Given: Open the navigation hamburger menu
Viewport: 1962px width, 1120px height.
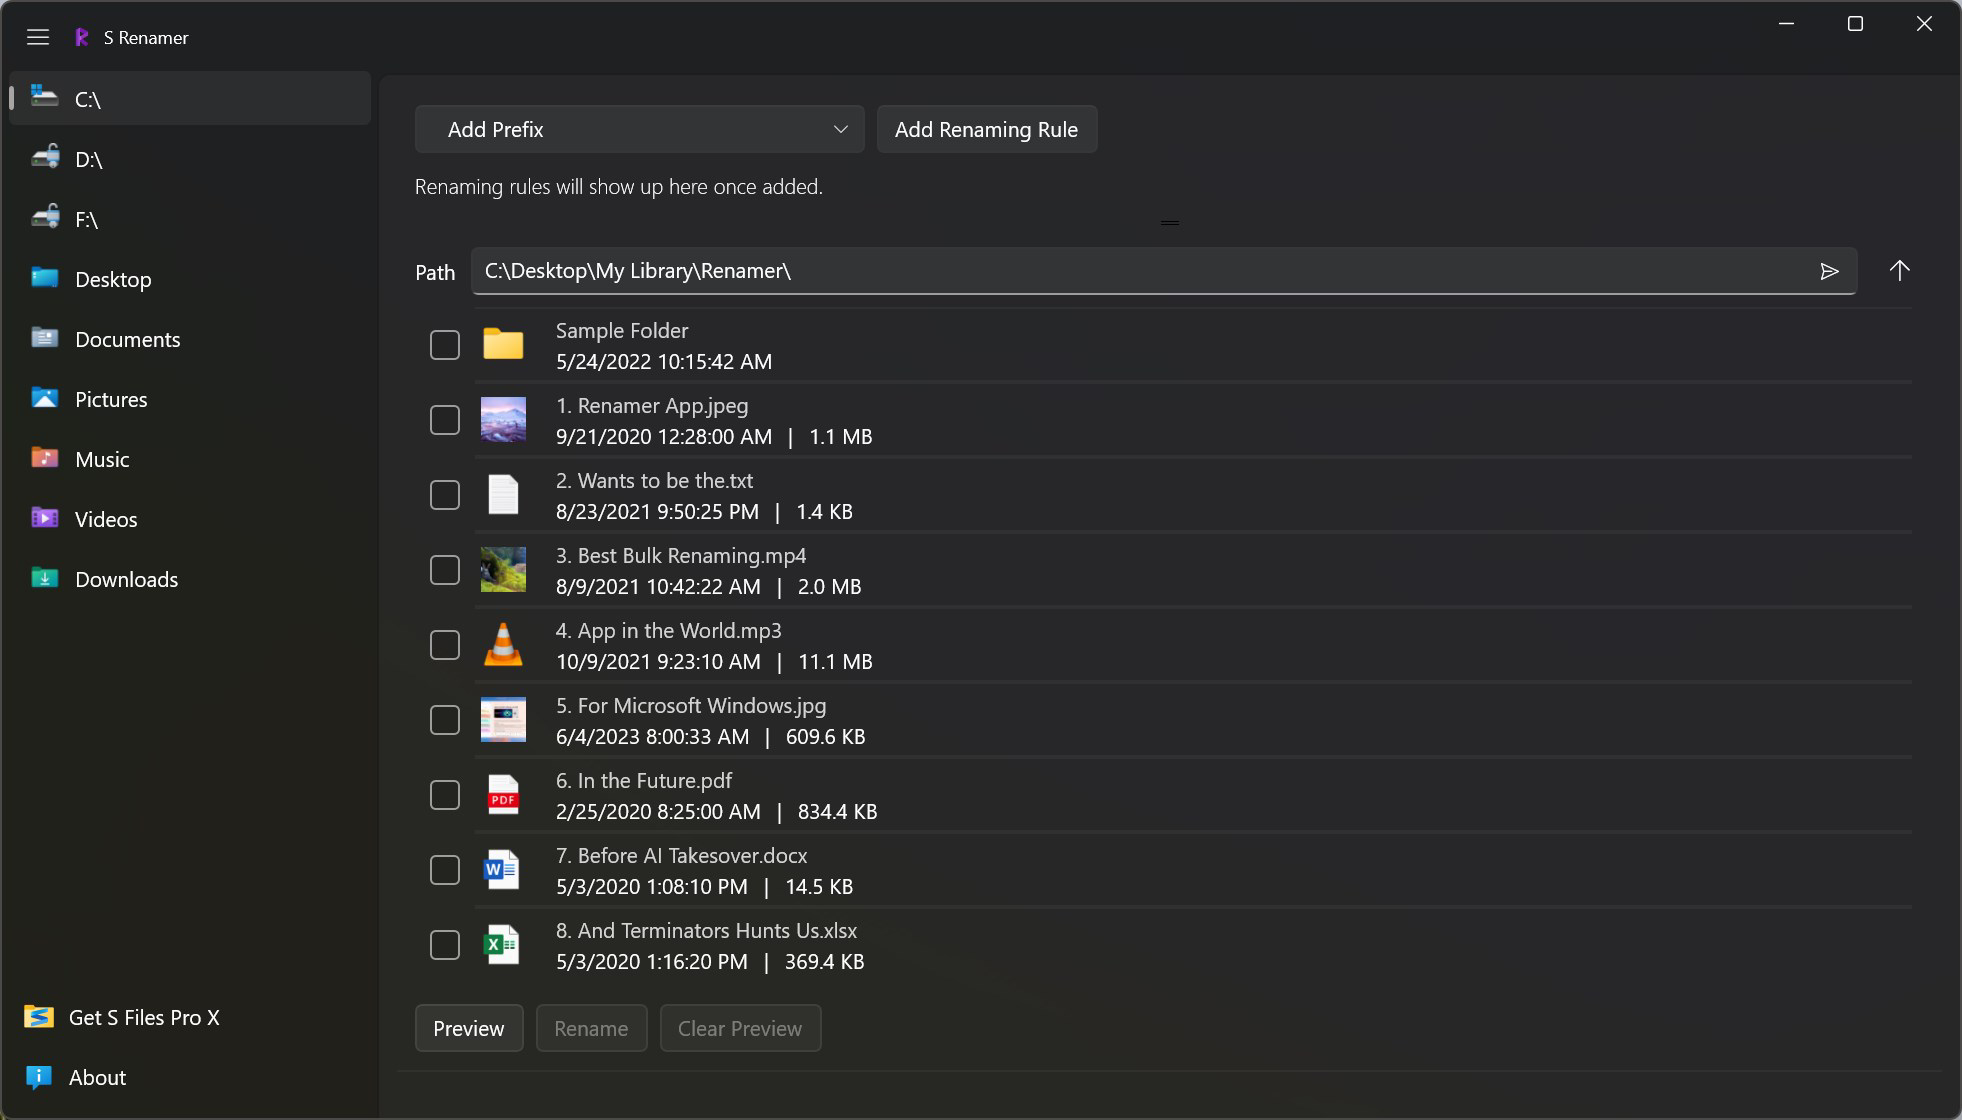Looking at the screenshot, I should 38,37.
